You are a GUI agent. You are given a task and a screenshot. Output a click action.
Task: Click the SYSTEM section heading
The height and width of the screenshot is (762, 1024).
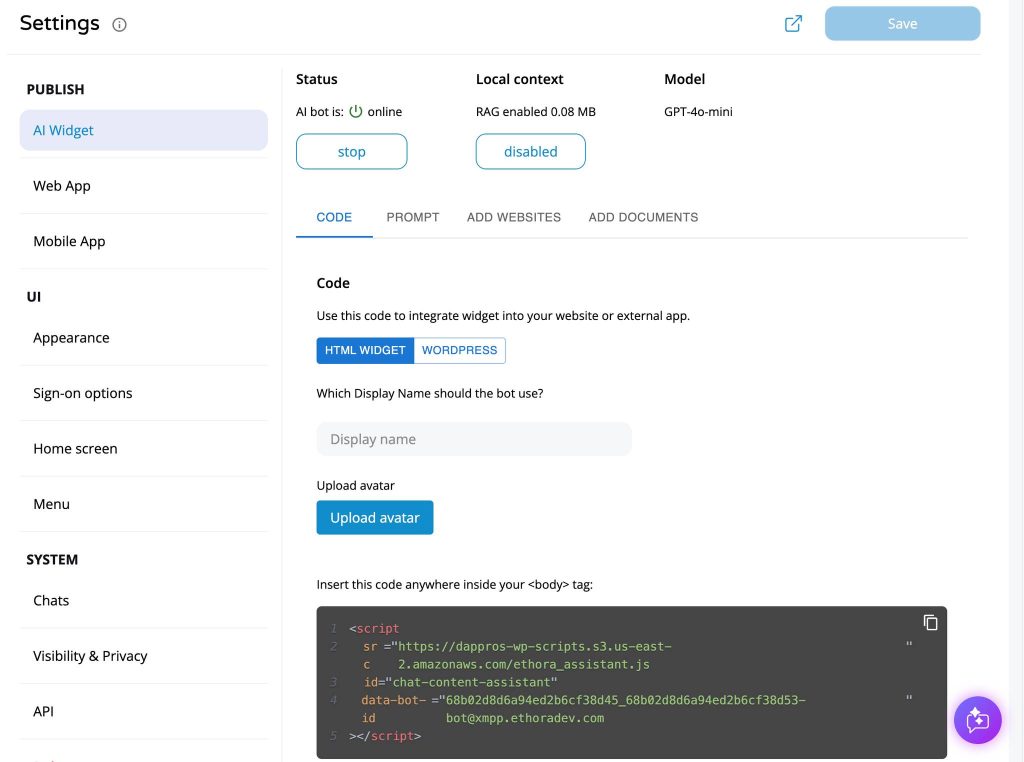[52, 560]
